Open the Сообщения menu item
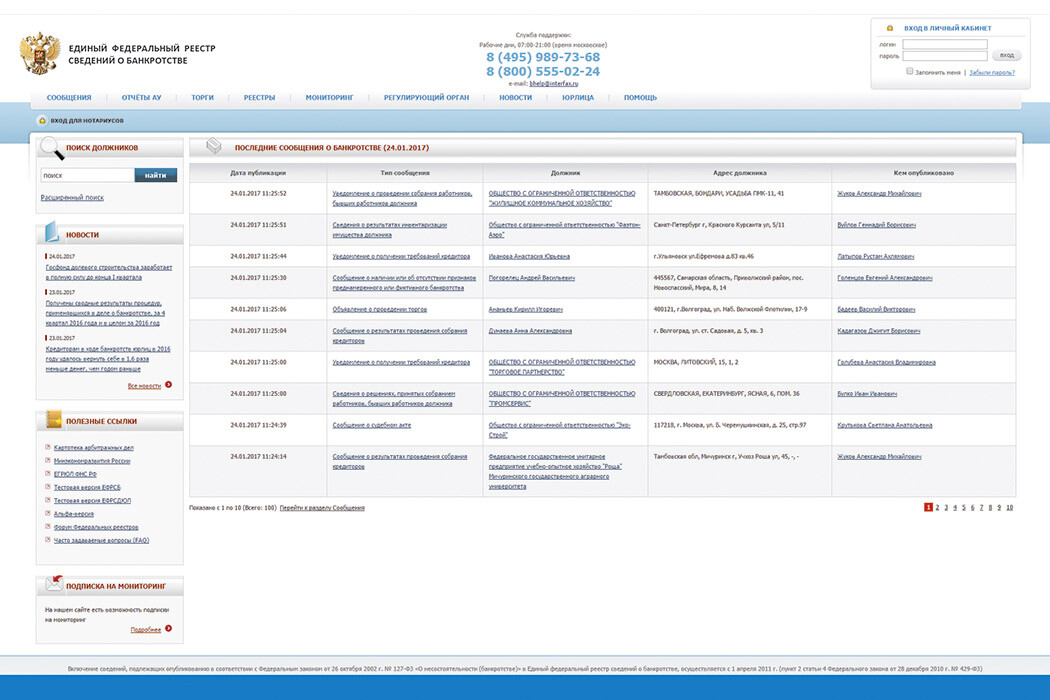1050x700 pixels. pyautogui.click(x=69, y=98)
